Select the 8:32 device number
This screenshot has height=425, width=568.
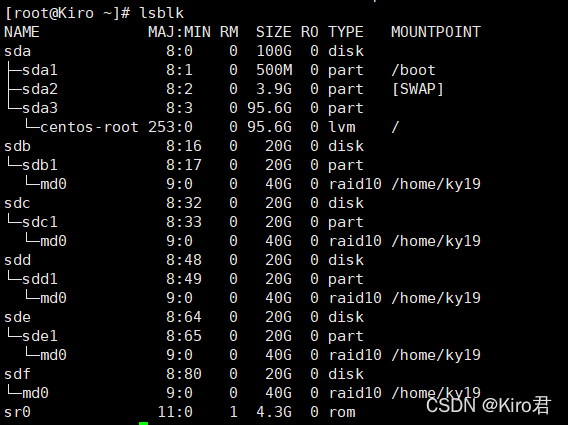click(184, 203)
